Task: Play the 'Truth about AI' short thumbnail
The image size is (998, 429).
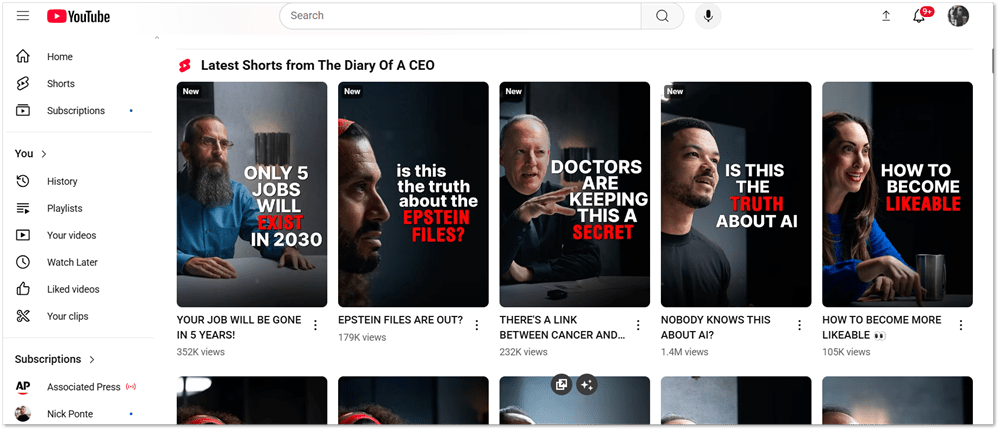Action: click(x=736, y=194)
